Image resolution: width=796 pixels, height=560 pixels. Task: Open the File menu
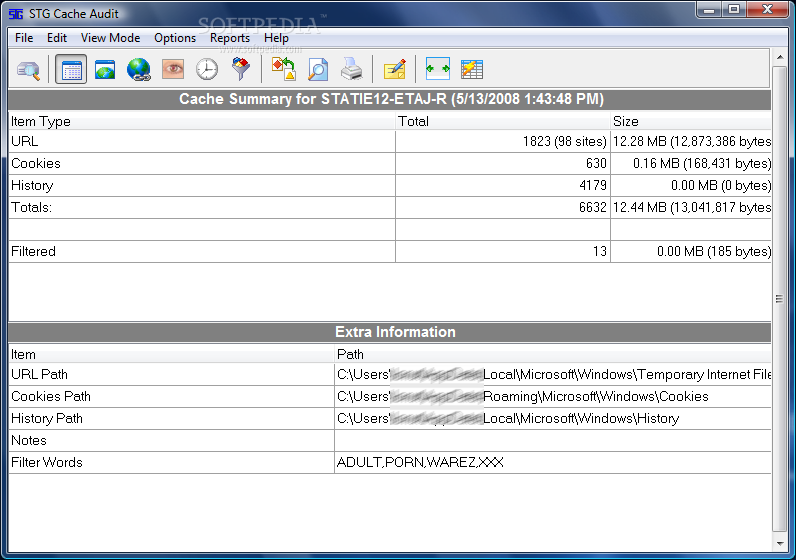click(x=24, y=38)
